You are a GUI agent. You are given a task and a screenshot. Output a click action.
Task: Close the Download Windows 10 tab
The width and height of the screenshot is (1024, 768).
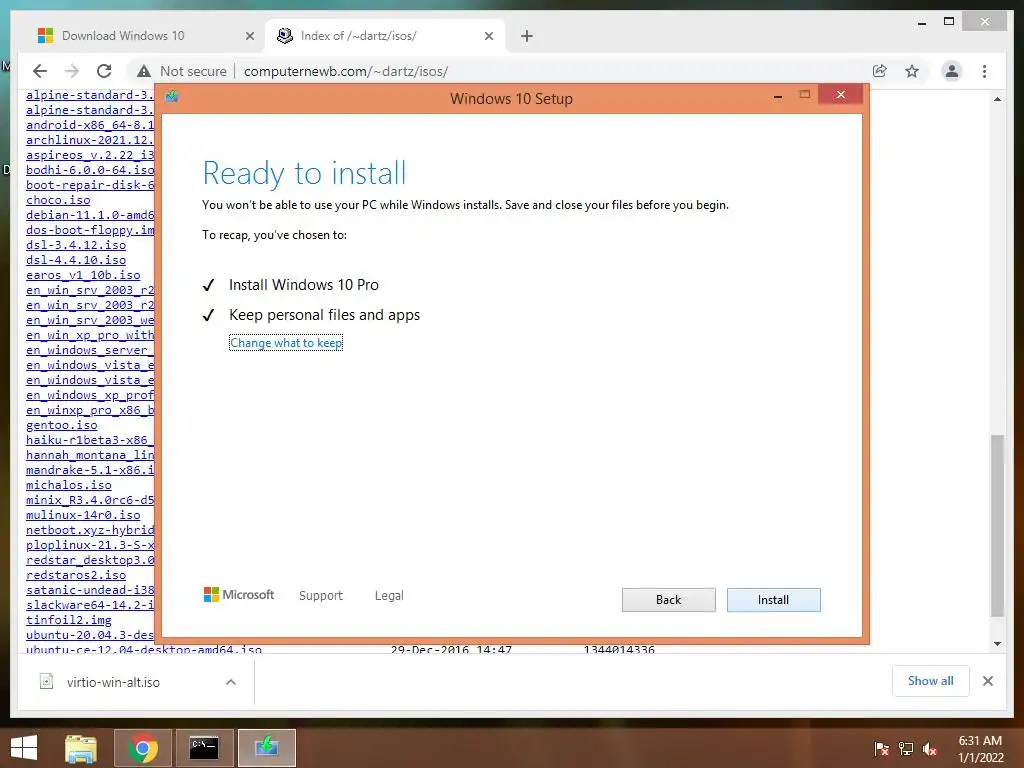pos(249,36)
